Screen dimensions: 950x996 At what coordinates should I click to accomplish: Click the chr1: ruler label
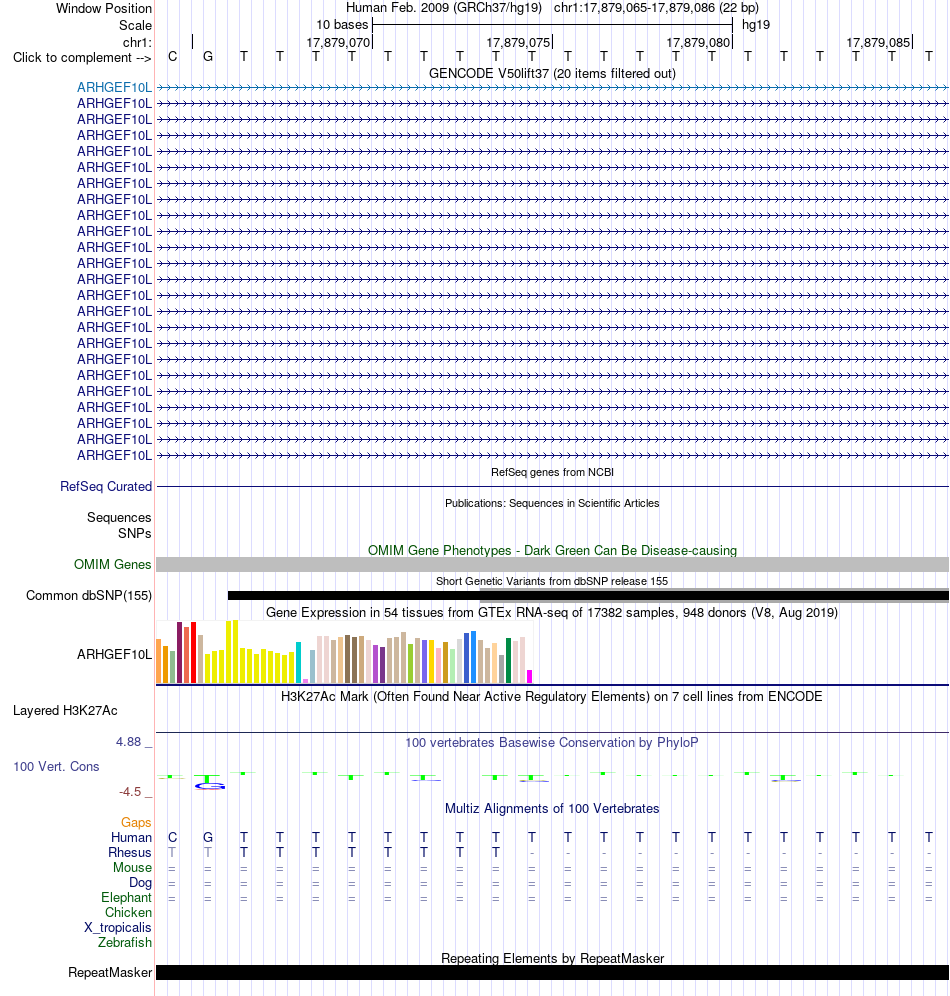click(x=137, y=43)
